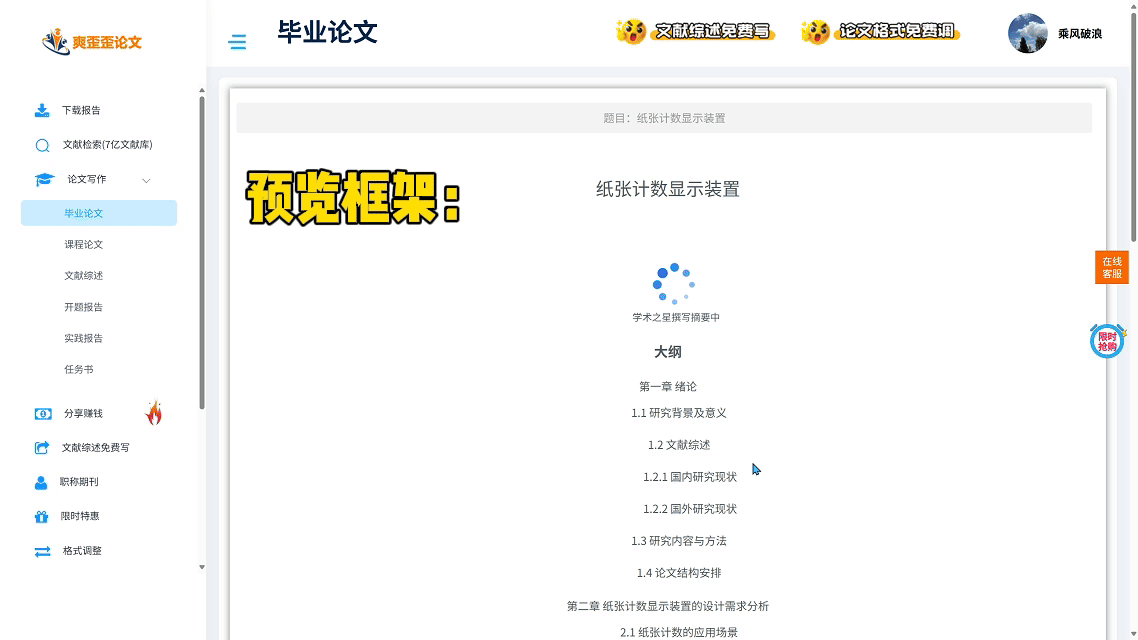This screenshot has width=1138, height=640.
Task: Open 开题报告 in the sidebar
Action: [x=84, y=307]
